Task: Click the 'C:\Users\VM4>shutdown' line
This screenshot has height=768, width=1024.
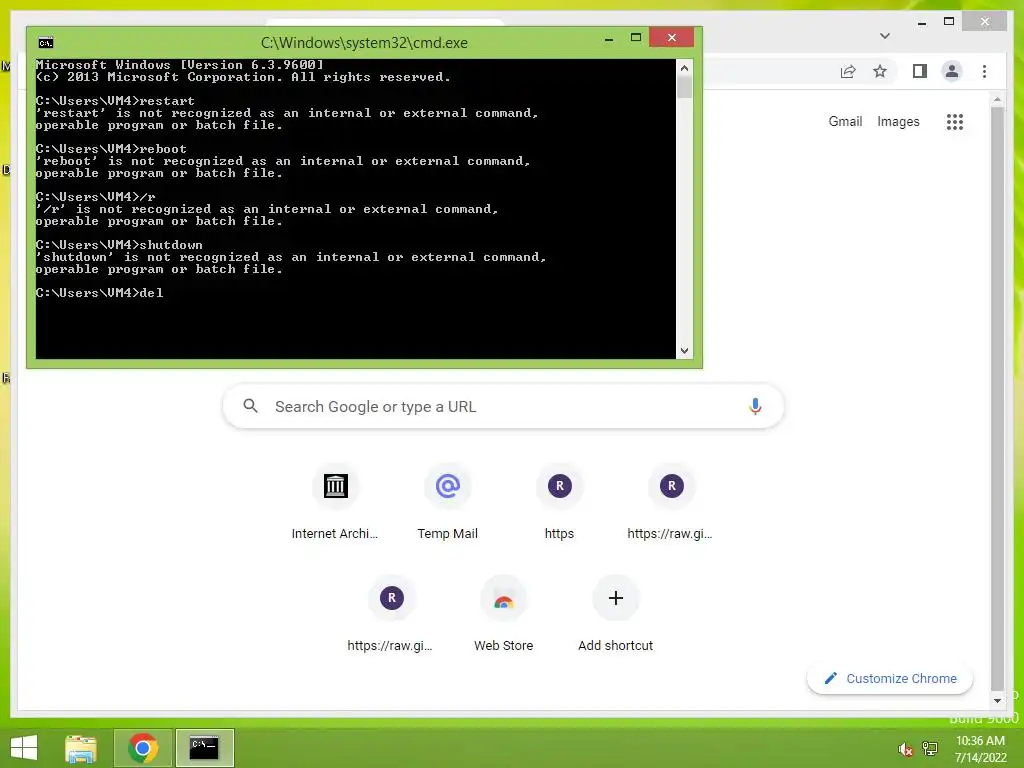Action: [119, 245]
